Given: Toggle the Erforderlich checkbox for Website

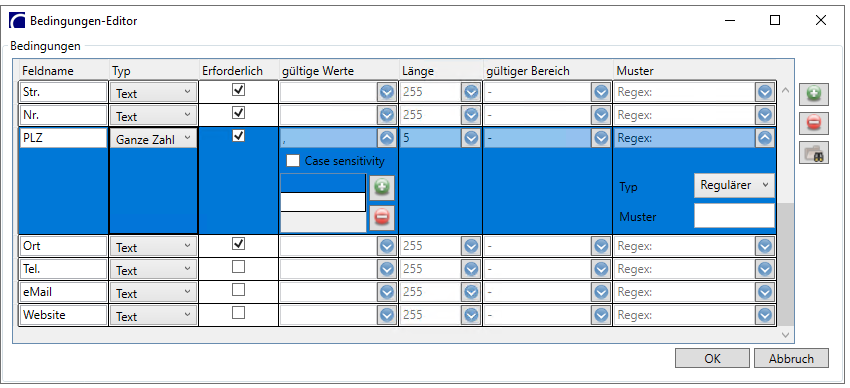Looking at the screenshot, I should pos(238,313).
